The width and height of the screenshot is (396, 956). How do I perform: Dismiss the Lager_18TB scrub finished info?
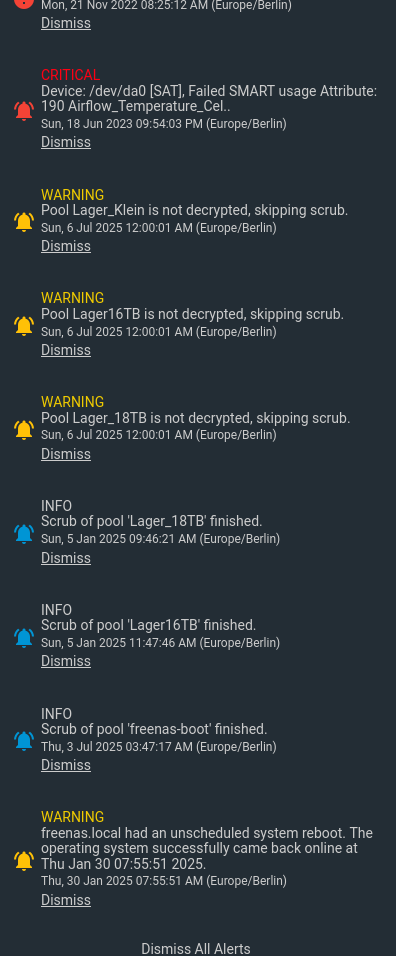point(66,558)
